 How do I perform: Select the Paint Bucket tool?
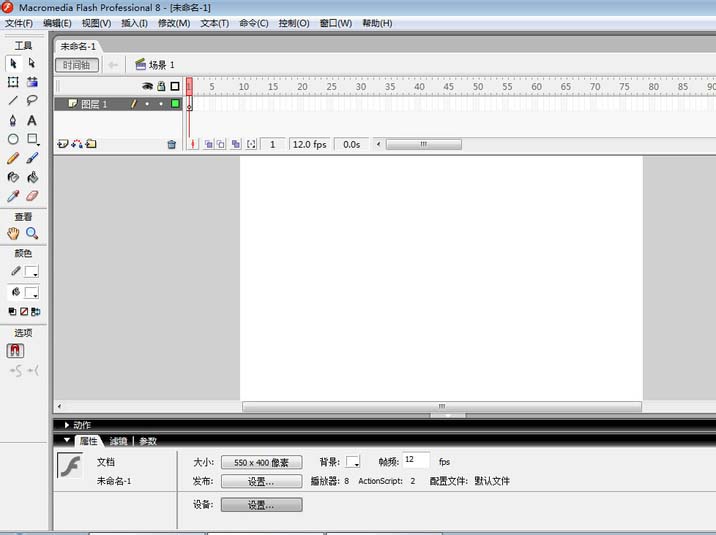(x=32, y=177)
